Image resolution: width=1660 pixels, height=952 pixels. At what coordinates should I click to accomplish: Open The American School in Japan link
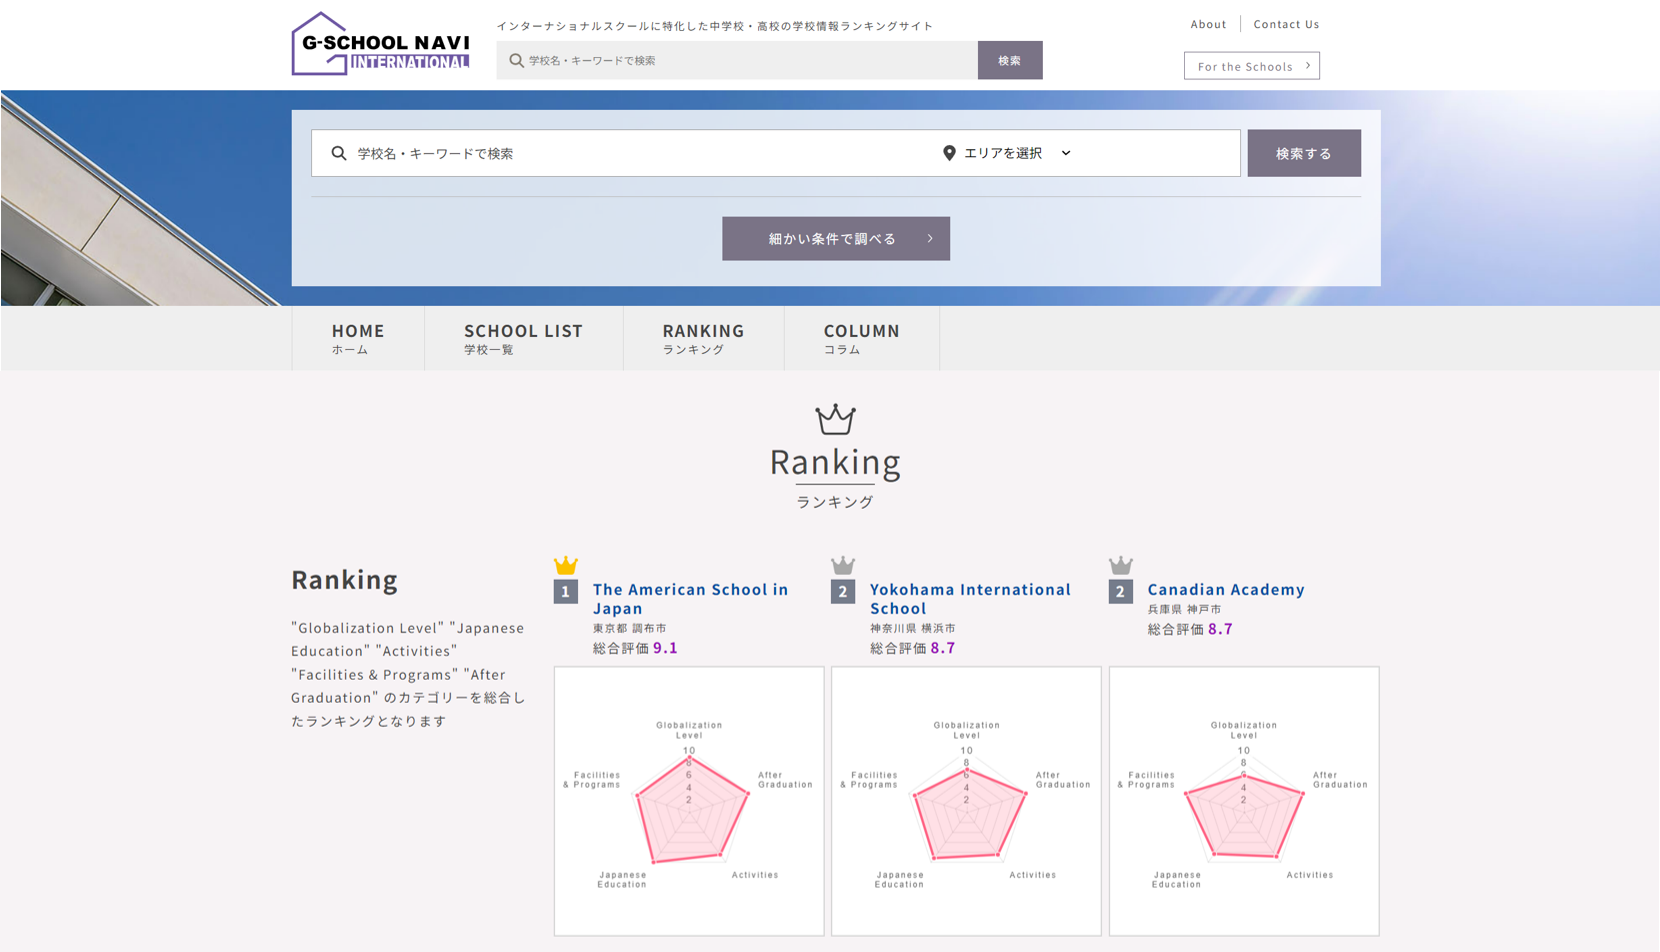pos(690,598)
